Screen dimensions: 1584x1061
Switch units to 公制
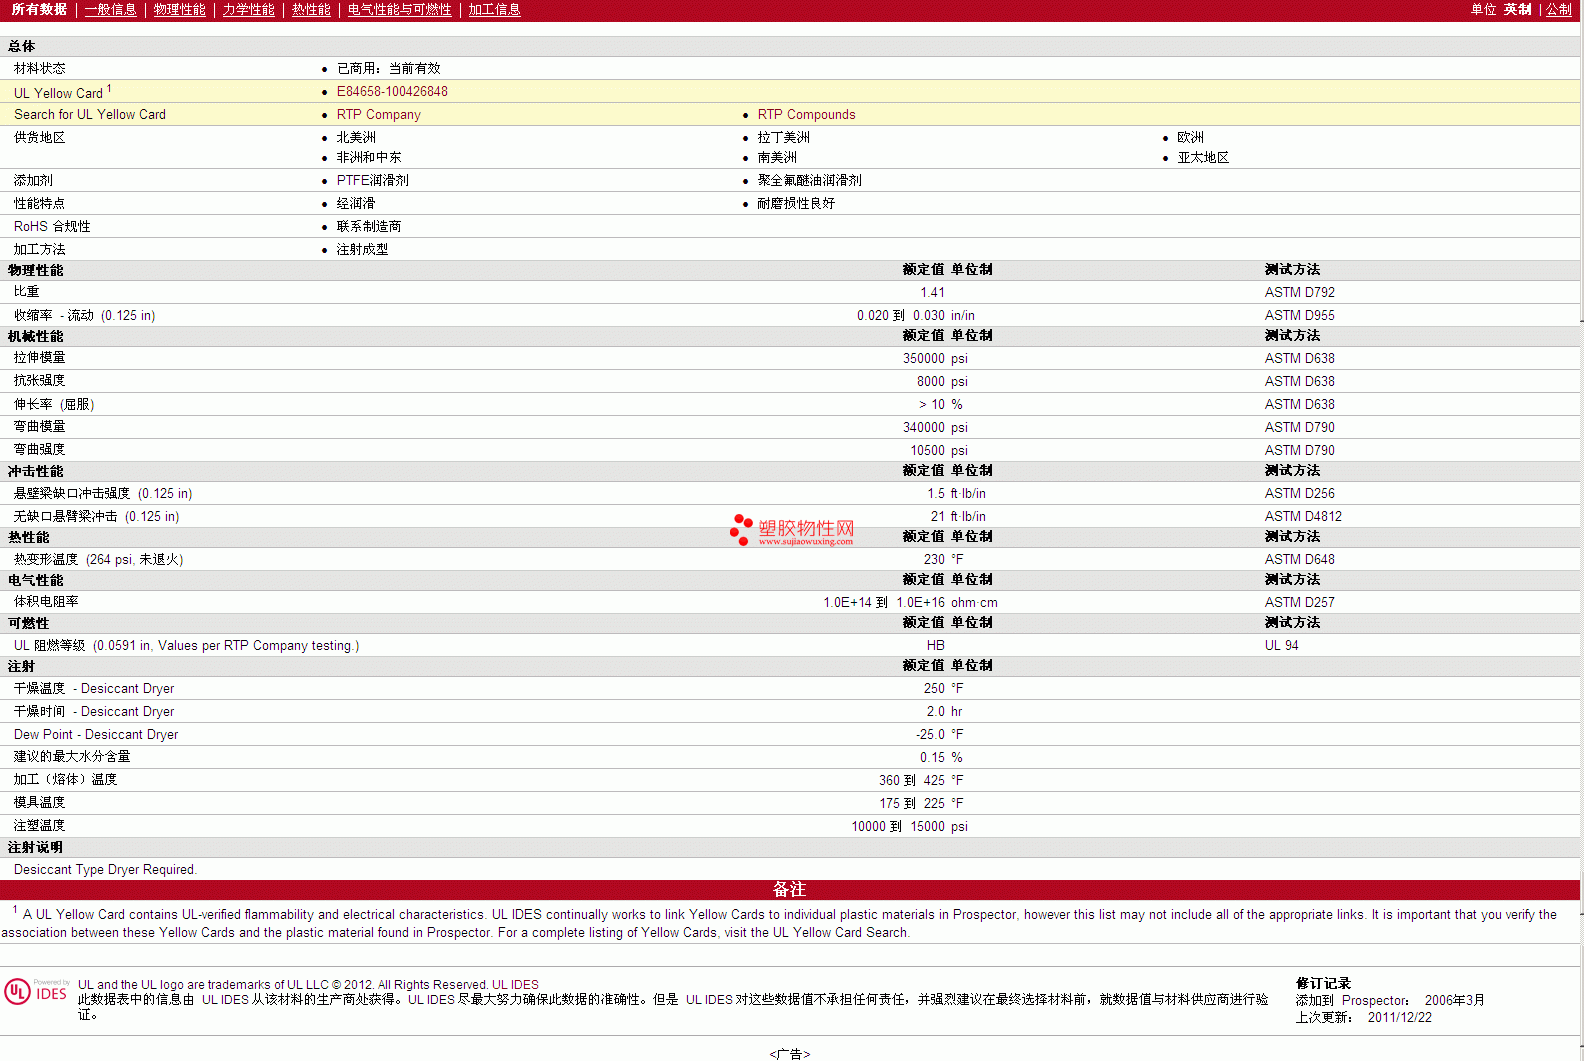pos(1558,10)
